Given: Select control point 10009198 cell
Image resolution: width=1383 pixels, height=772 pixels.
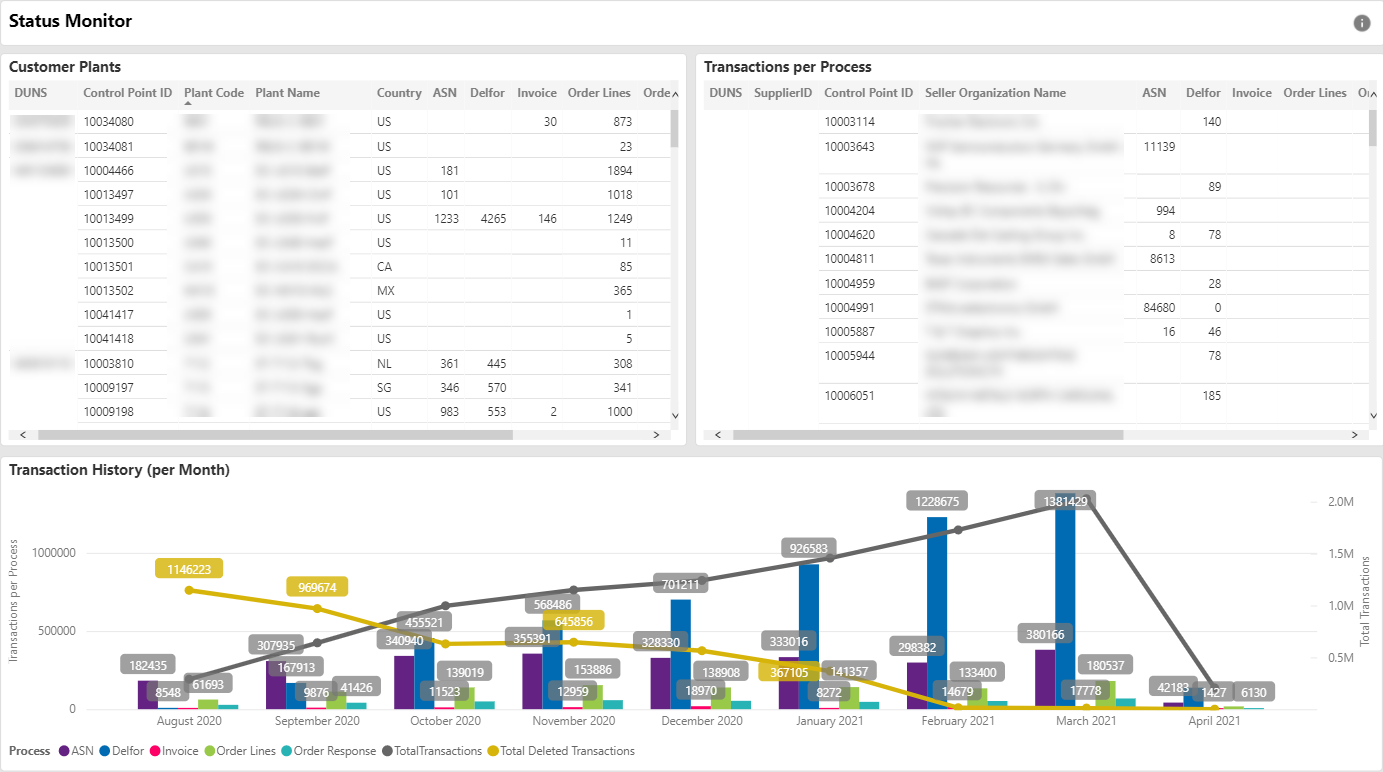Looking at the screenshot, I should tap(108, 411).
